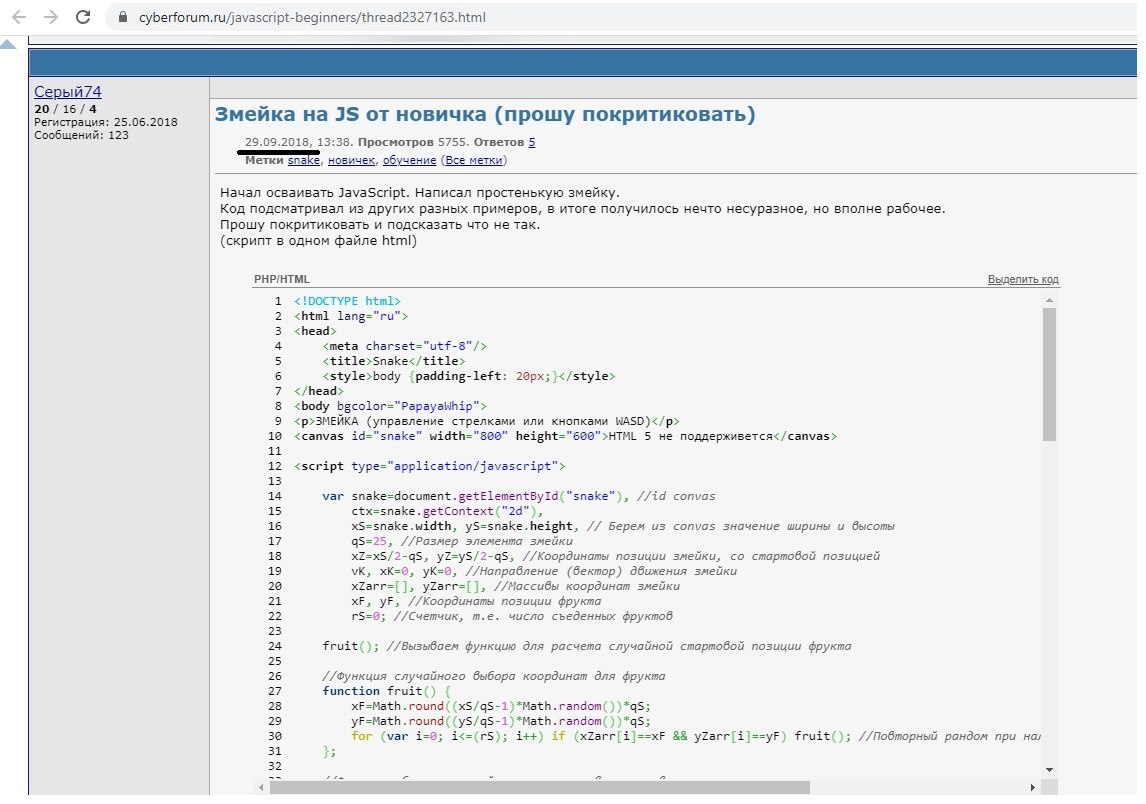Click code line <html lang="ru">
The image size is (1146, 804).
pyautogui.click(x=351, y=316)
